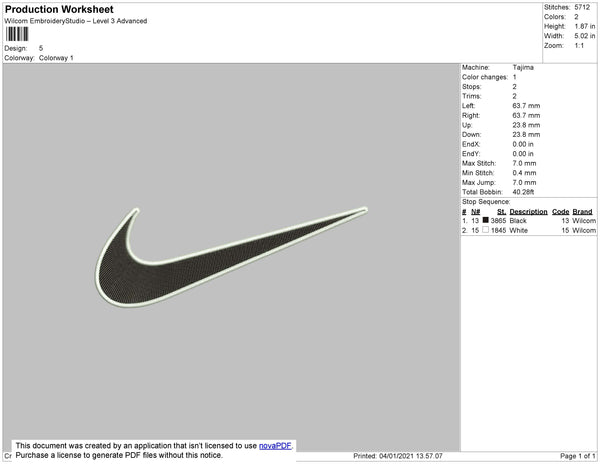
Task: Click the Brand column header
Action: click(582, 212)
